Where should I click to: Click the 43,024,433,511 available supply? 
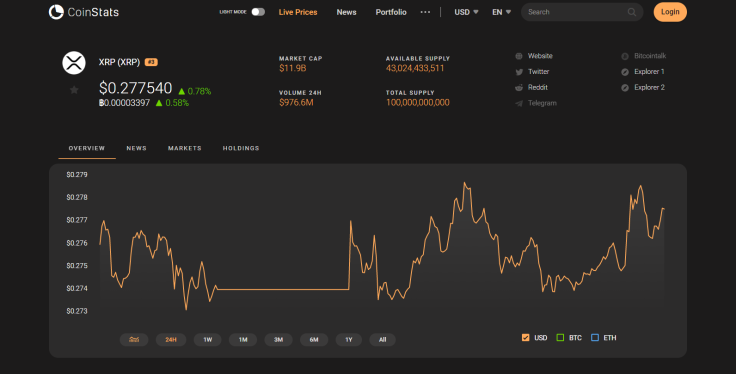click(x=415, y=69)
